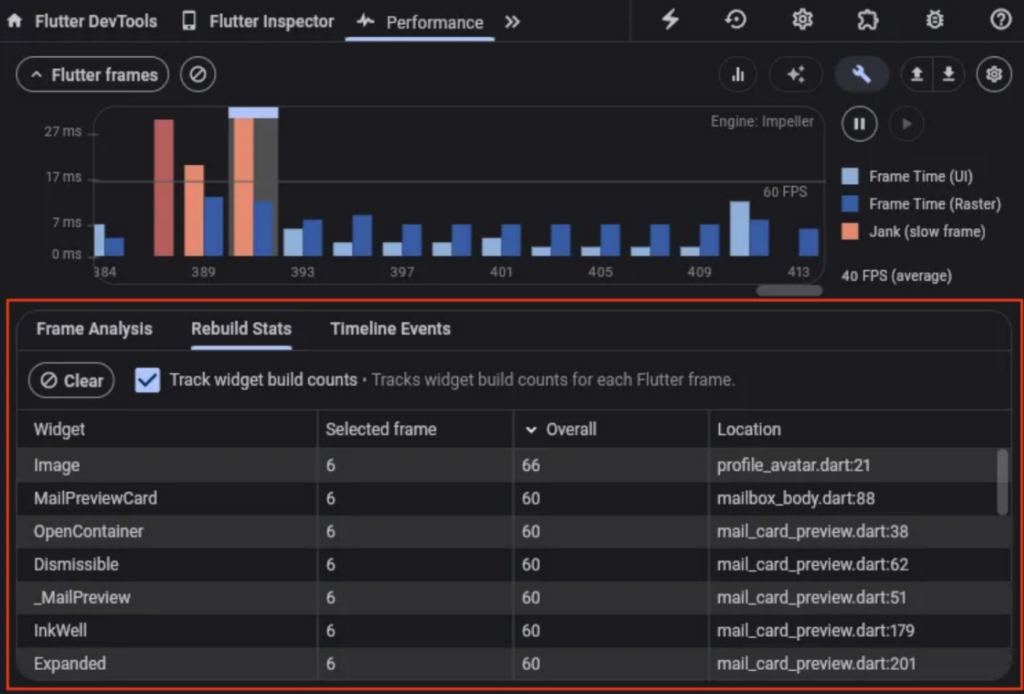Image resolution: width=1024 pixels, height=694 pixels.
Task: Open the help question mark icon
Action: [1000, 21]
